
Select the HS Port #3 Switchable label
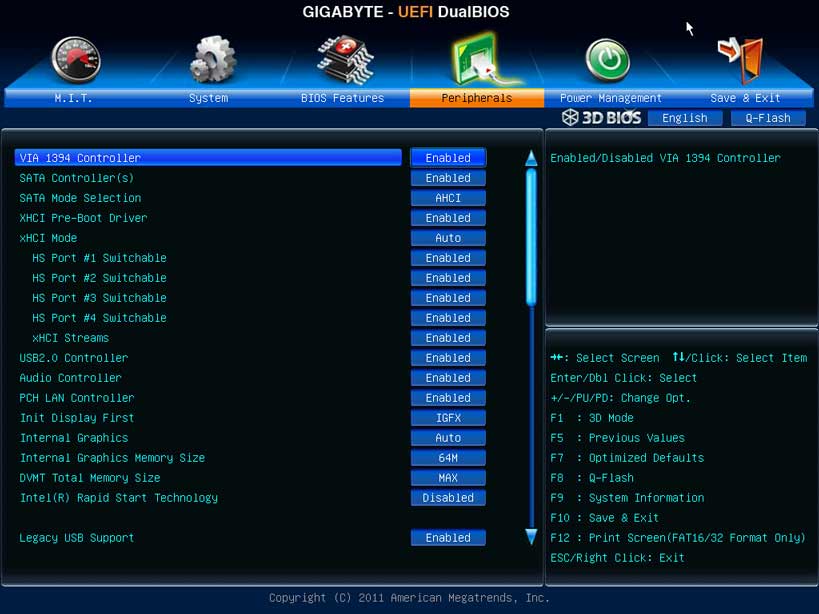(x=99, y=298)
